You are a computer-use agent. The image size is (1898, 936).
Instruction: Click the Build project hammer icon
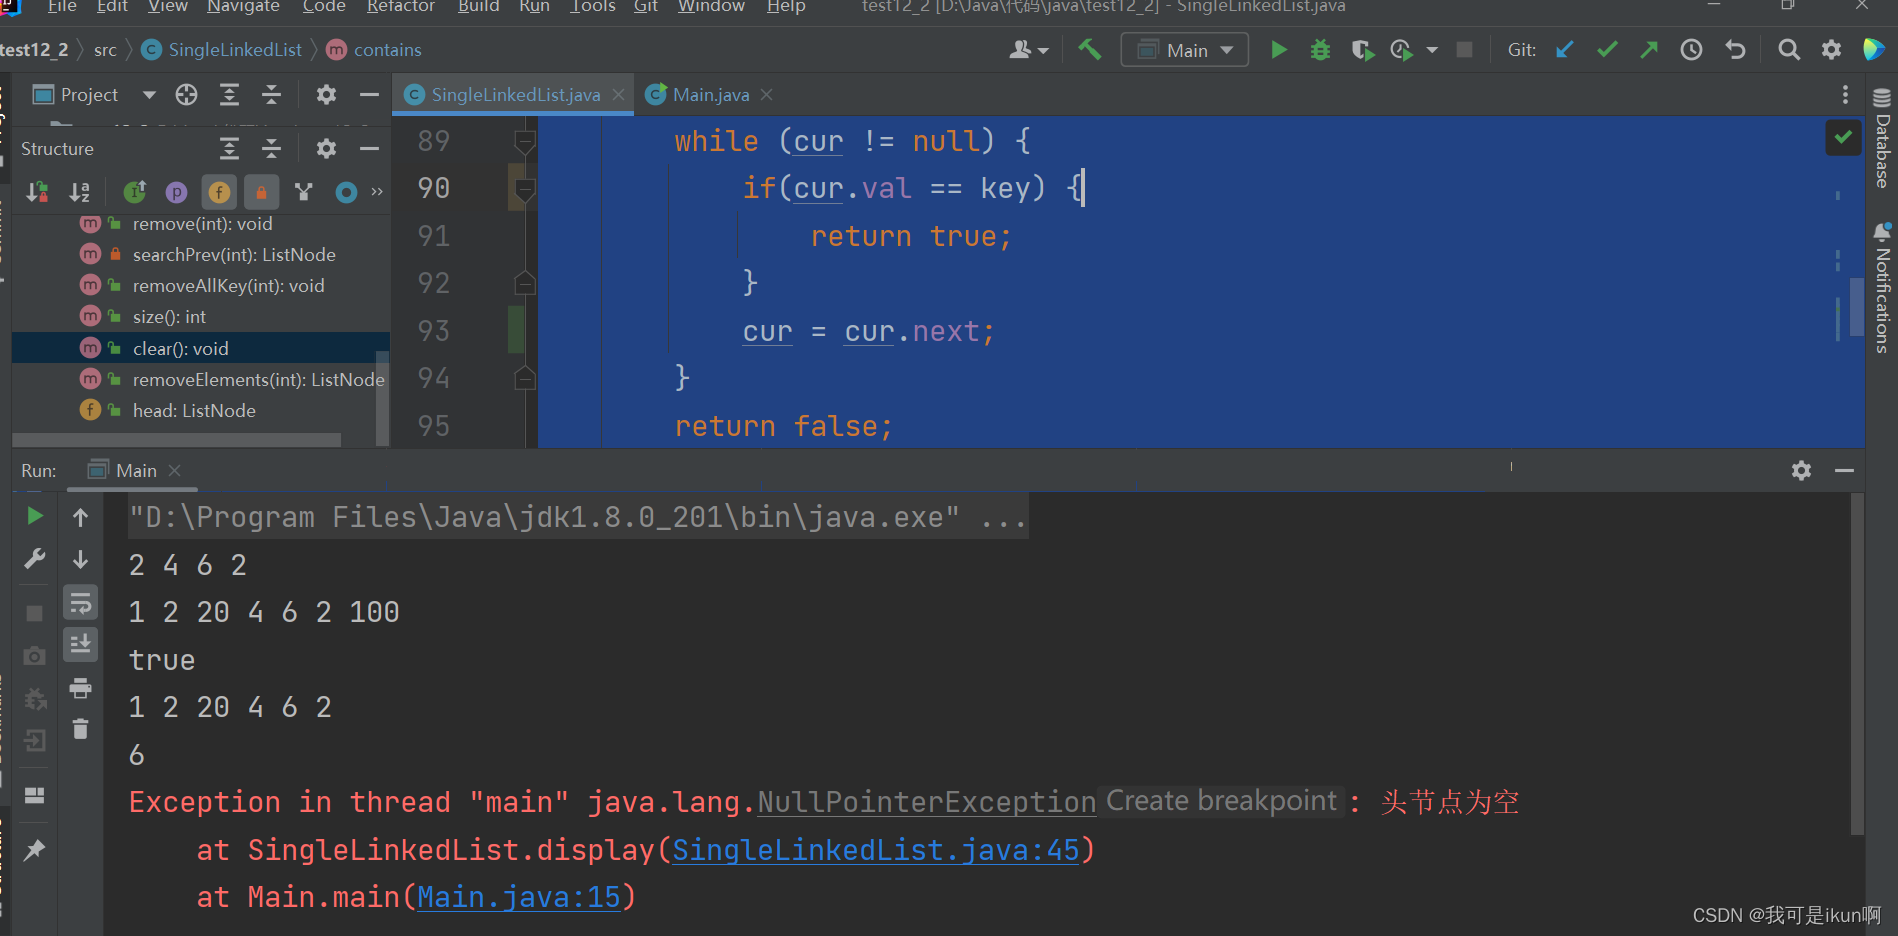click(1089, 49)
